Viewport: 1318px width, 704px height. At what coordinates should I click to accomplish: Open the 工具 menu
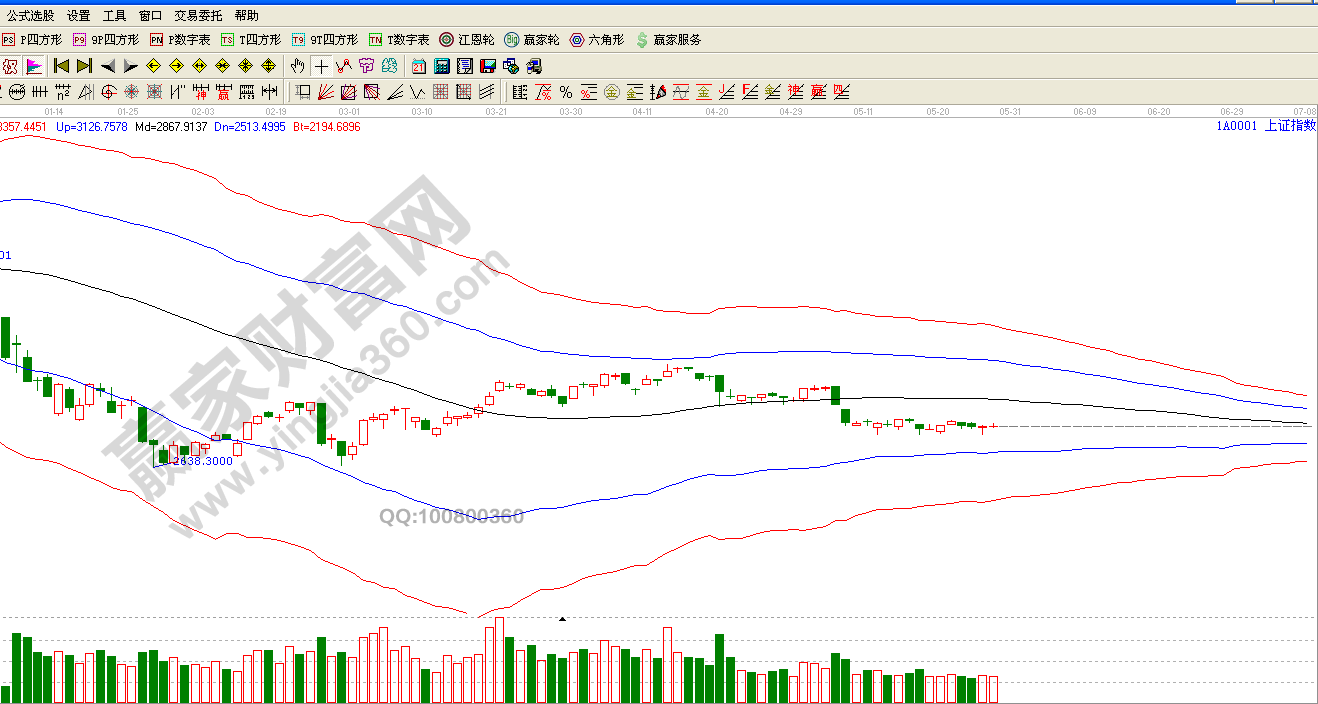click(x=115, y=16)
